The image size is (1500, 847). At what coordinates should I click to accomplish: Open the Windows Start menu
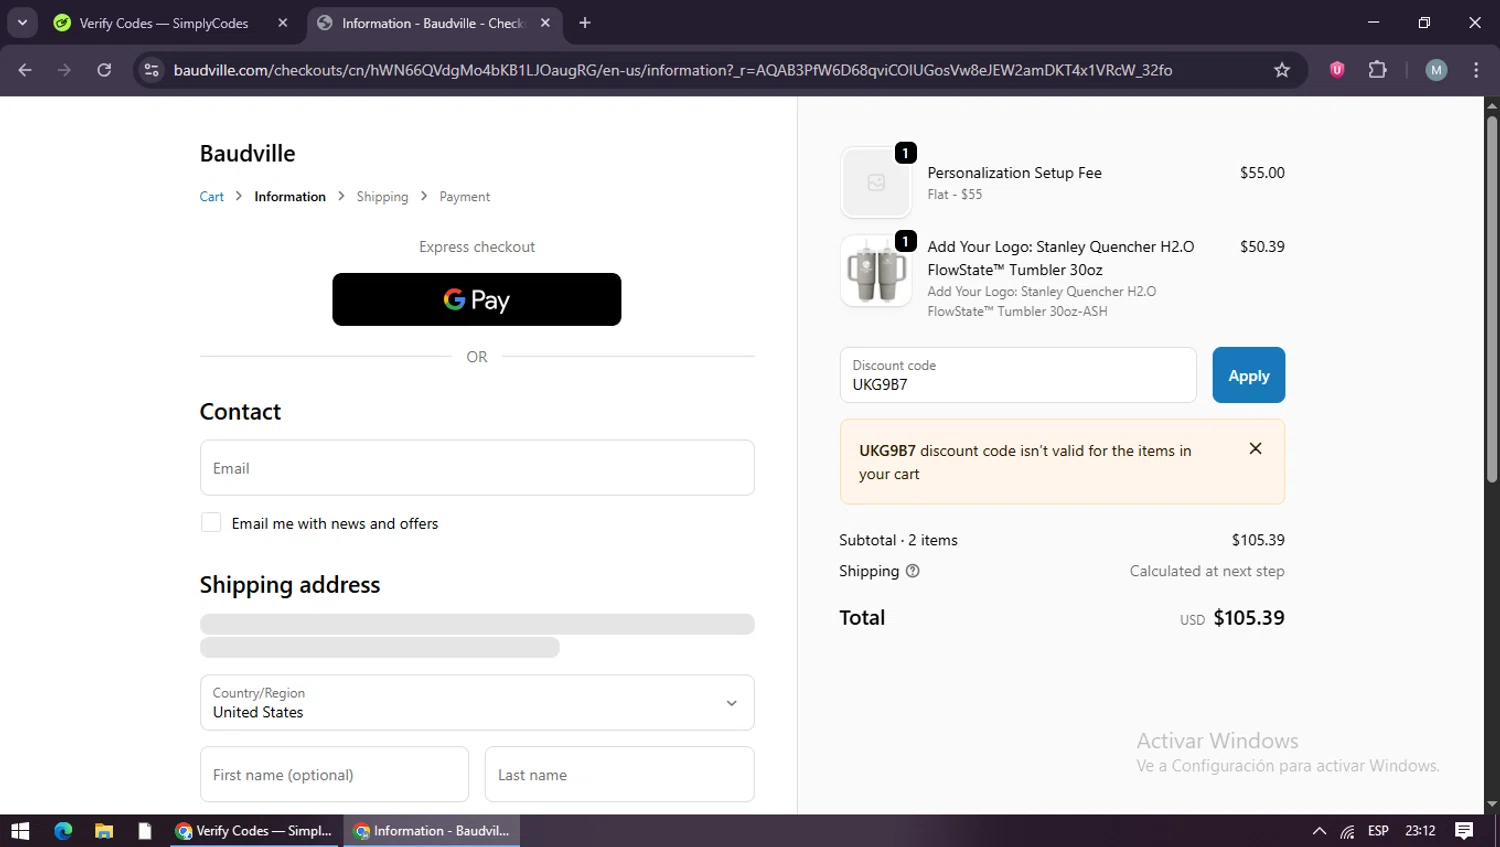point(20,831)
